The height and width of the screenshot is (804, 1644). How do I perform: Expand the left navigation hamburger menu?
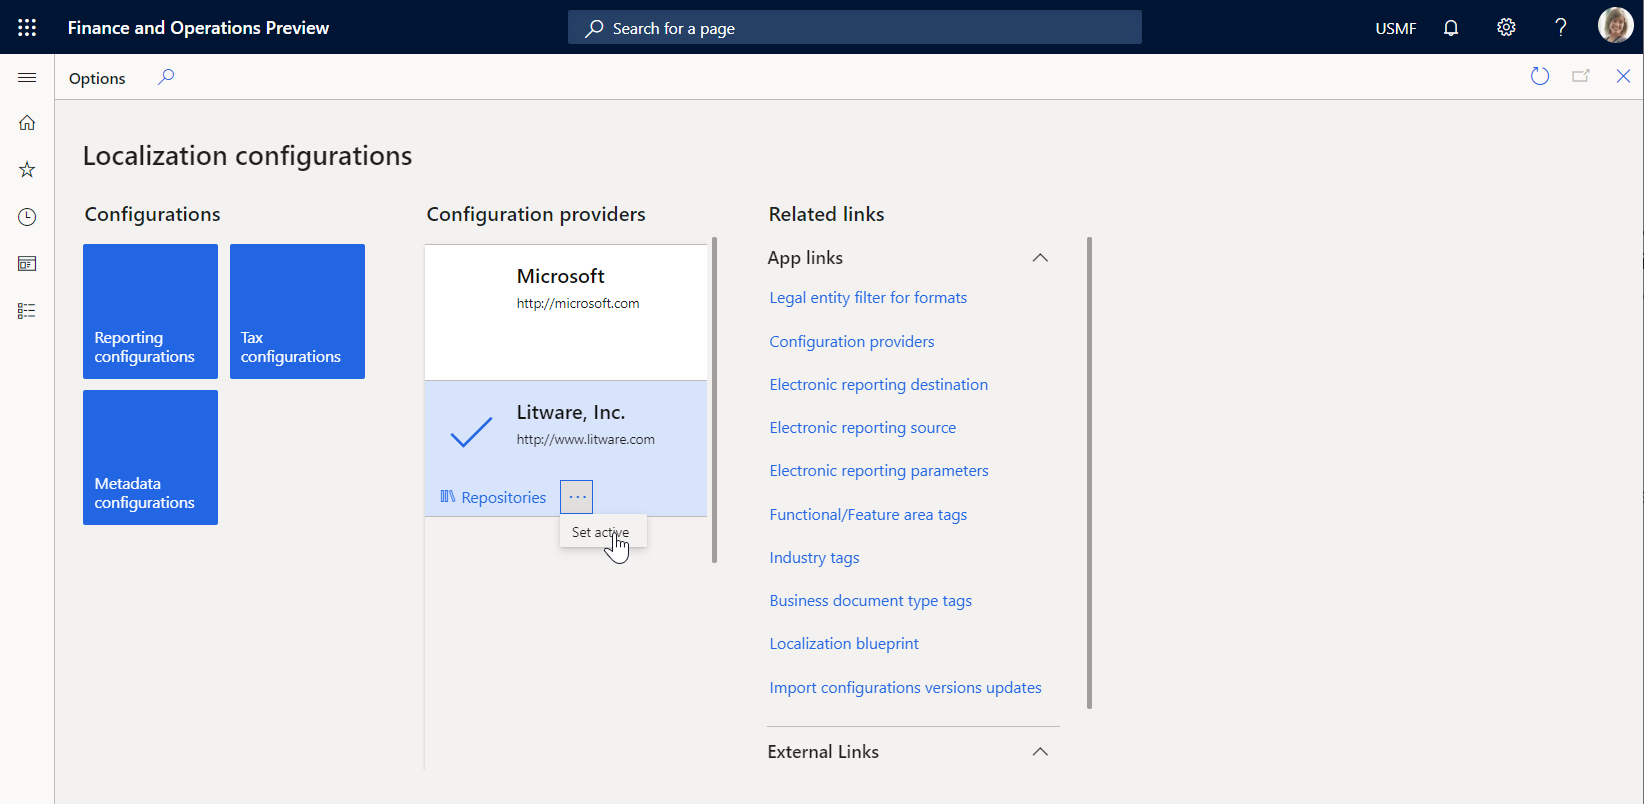(27, 78)
